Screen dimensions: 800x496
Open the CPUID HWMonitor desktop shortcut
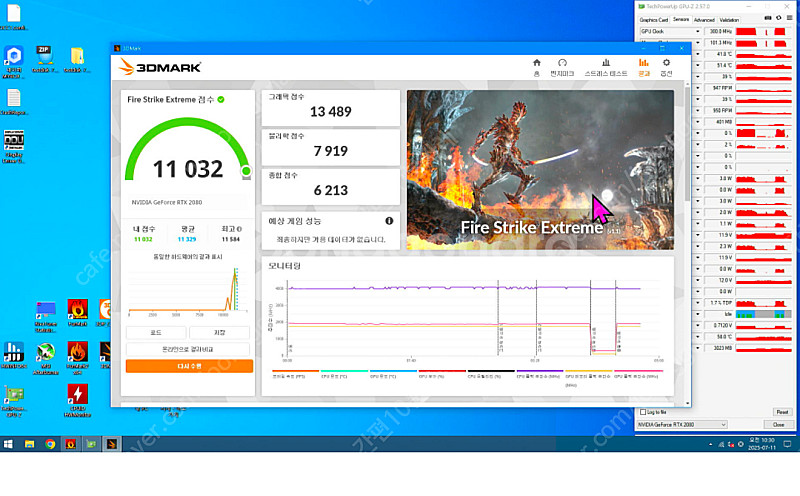77,401
